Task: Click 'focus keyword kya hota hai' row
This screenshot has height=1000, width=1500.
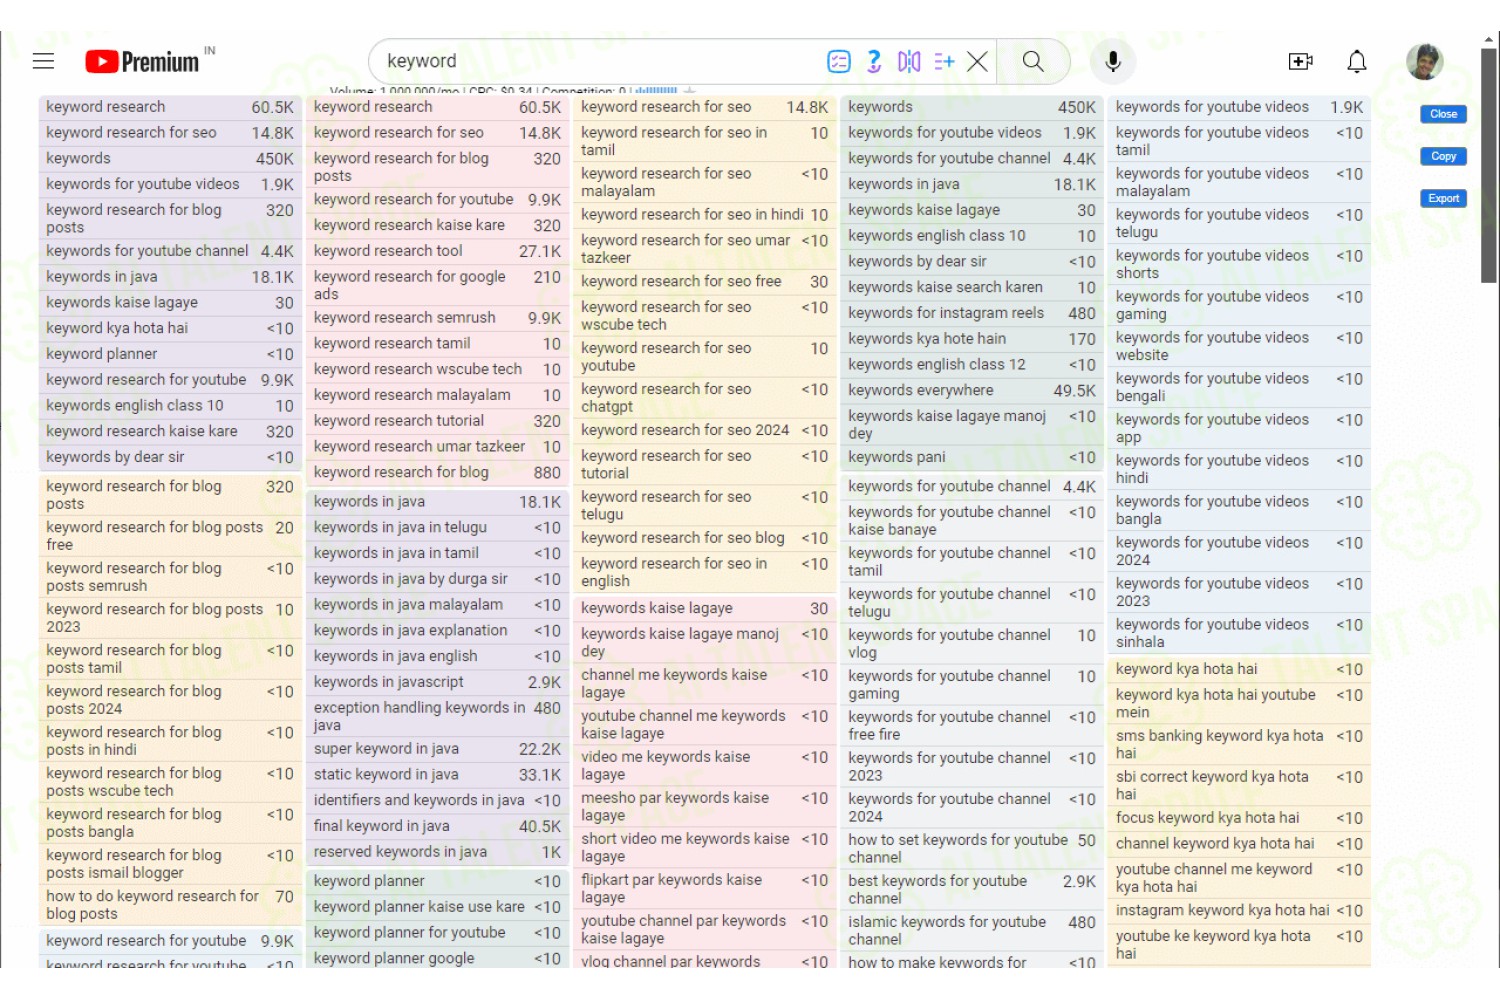Action: pos(1240,818)
